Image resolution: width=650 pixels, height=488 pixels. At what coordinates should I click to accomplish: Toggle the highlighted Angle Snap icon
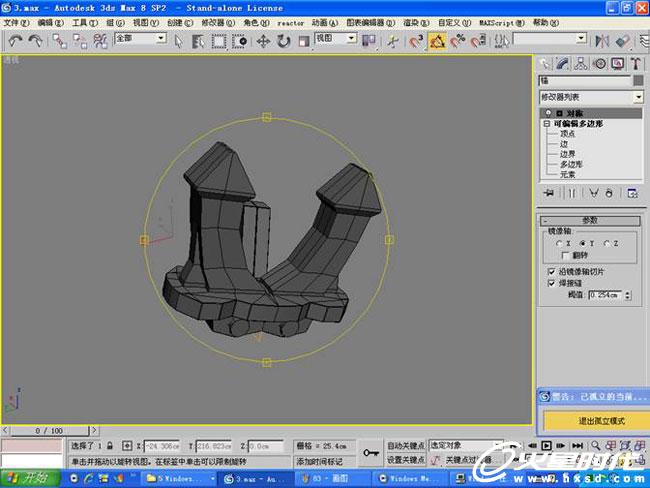[437, 41]
